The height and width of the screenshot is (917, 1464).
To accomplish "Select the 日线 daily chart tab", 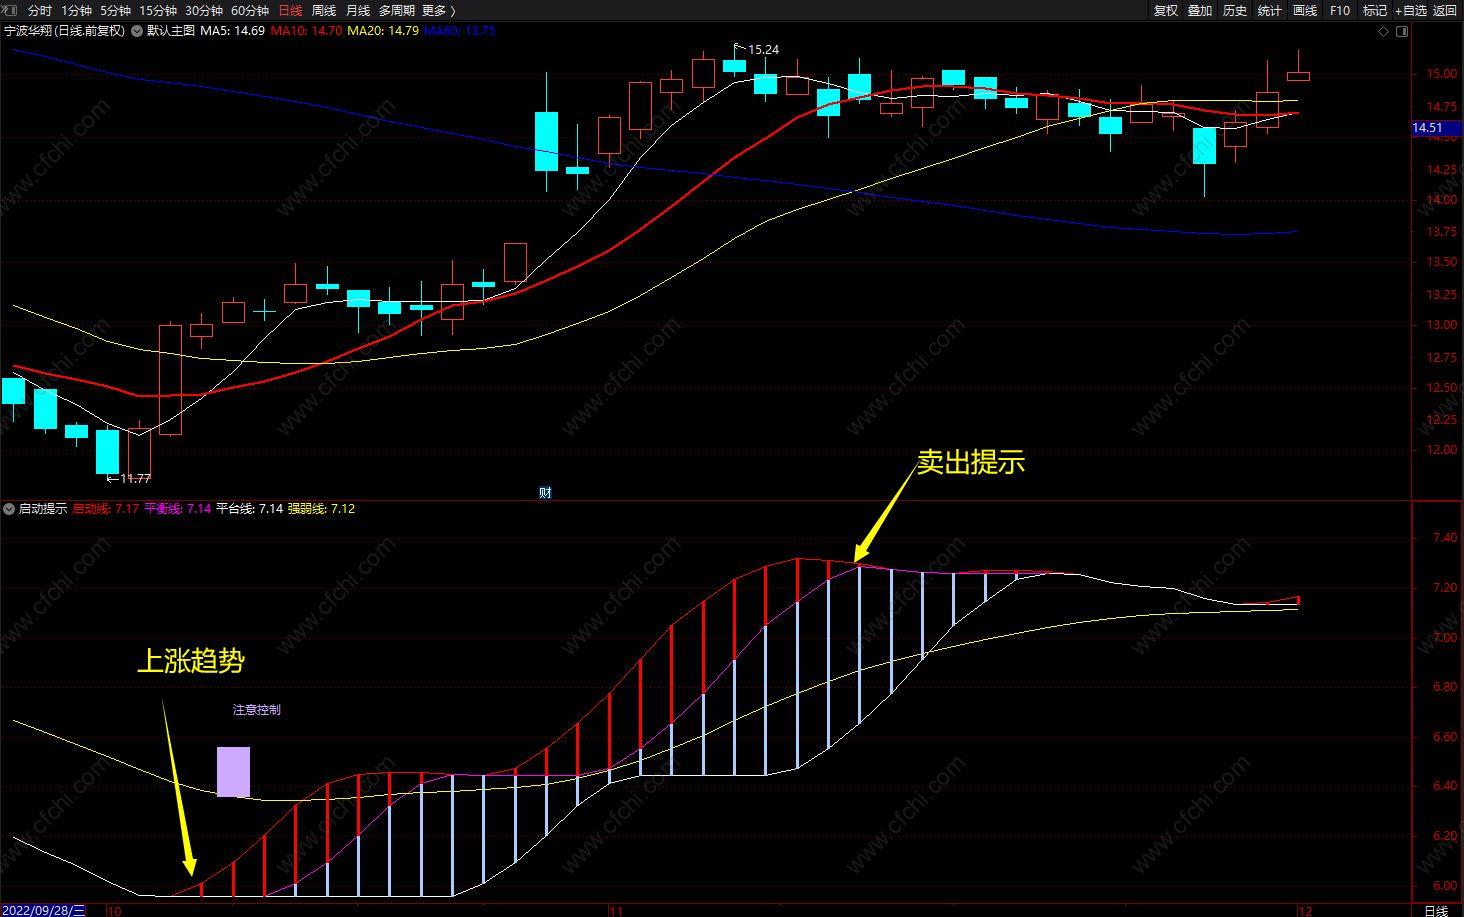I will click(x=290, y=10).
